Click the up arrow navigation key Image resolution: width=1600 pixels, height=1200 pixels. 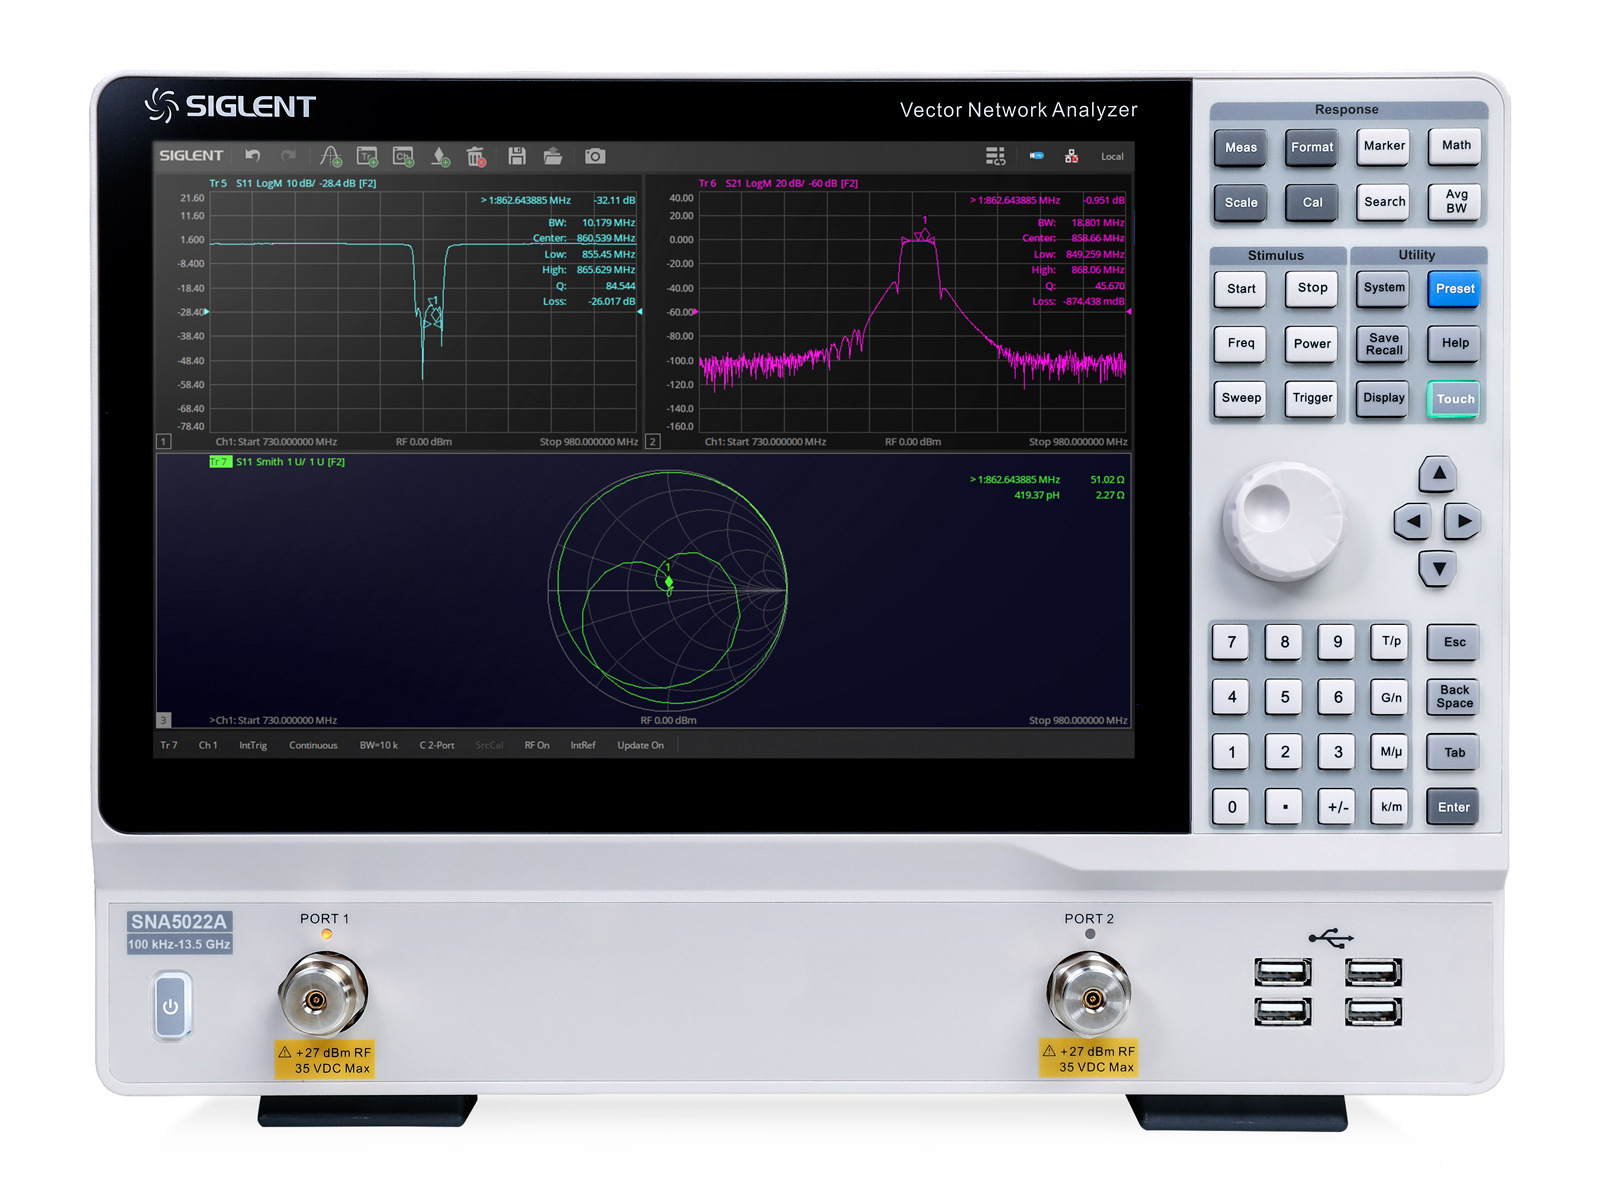point(1438,473)
